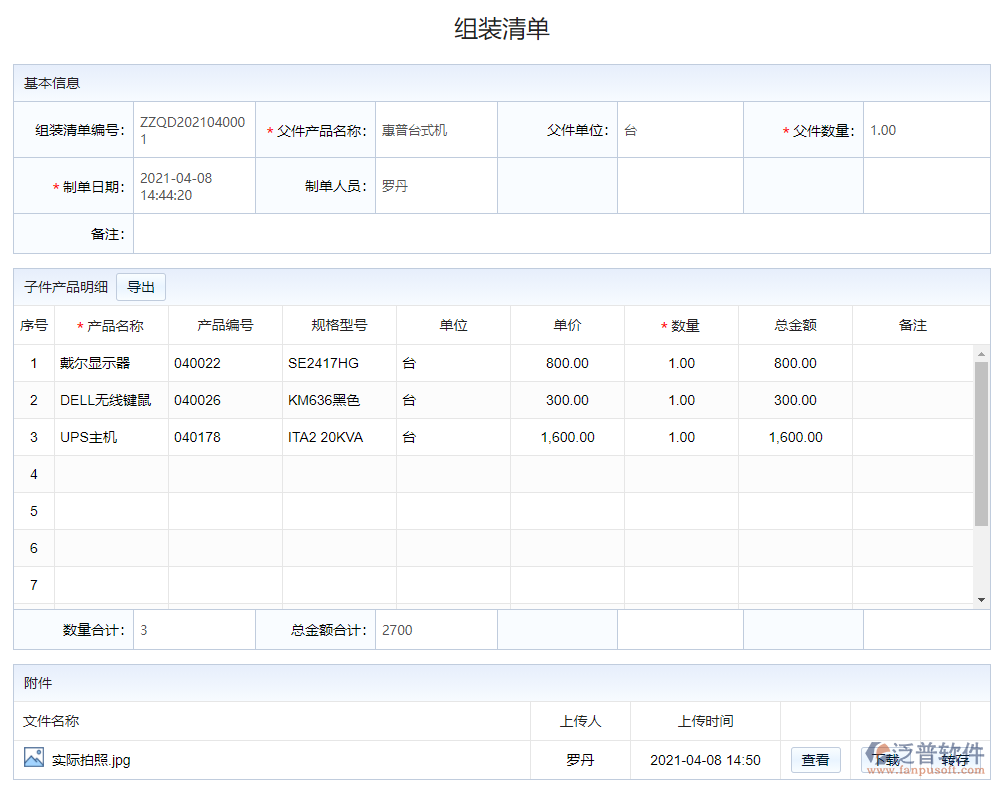Image resolution: width=995 pixels, height=786 pixels.
Task: Select the SE2417HG specification cell
Action: click(339, 363)
